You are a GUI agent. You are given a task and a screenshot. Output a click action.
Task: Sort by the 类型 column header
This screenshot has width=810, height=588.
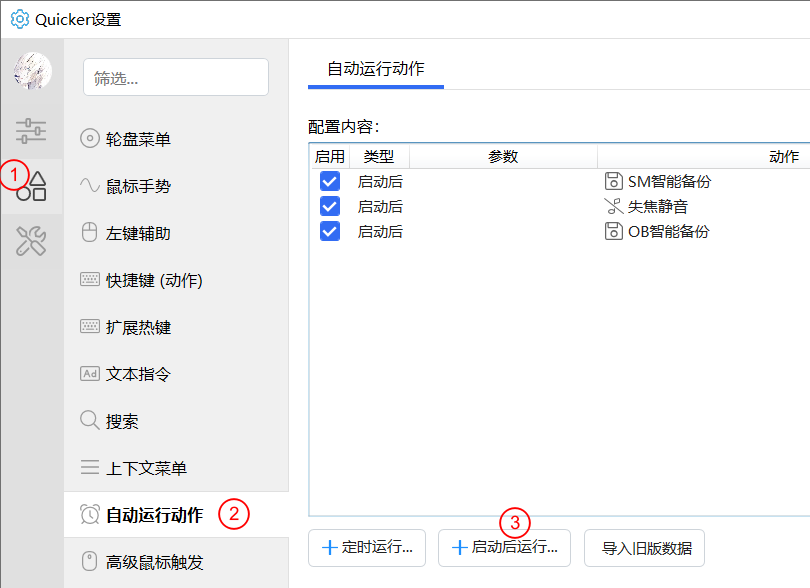(379, 156)
